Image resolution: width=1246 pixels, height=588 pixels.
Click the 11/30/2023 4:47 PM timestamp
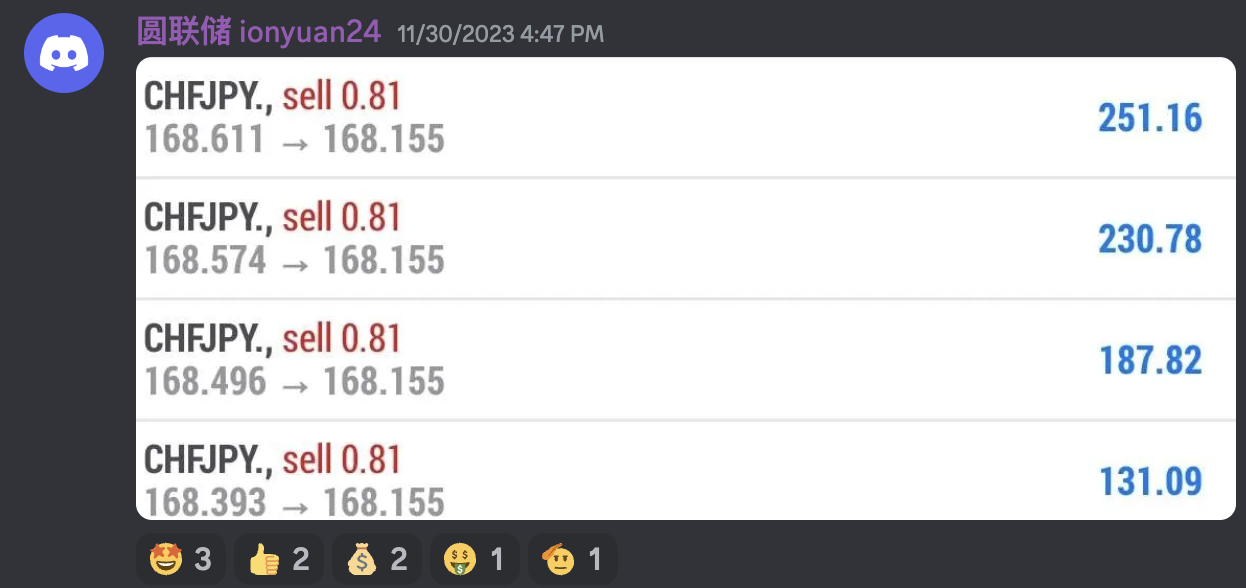click(500, 34)
